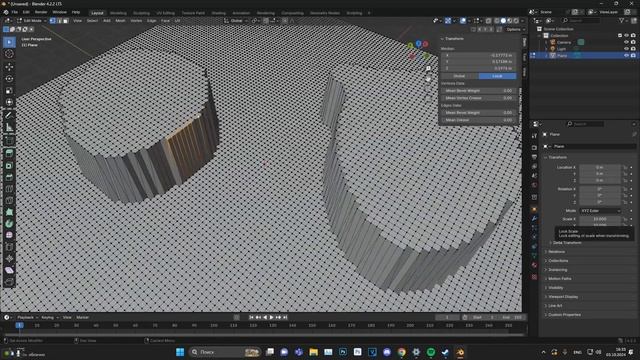Open the Global transform orientation dropdown

[x=236, y=20]
